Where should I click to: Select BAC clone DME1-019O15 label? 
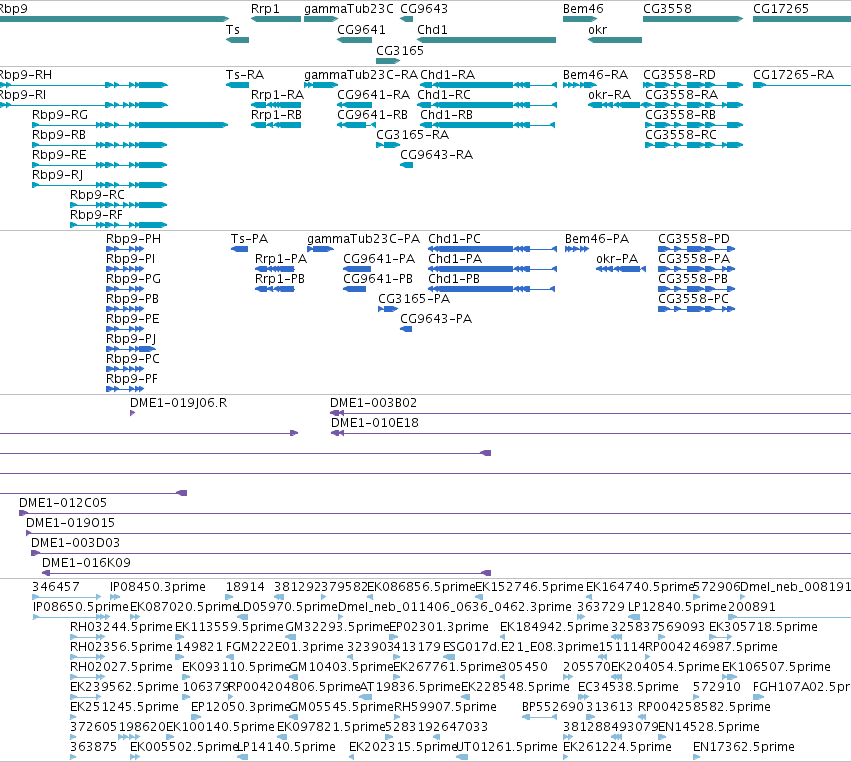point(71,523)
